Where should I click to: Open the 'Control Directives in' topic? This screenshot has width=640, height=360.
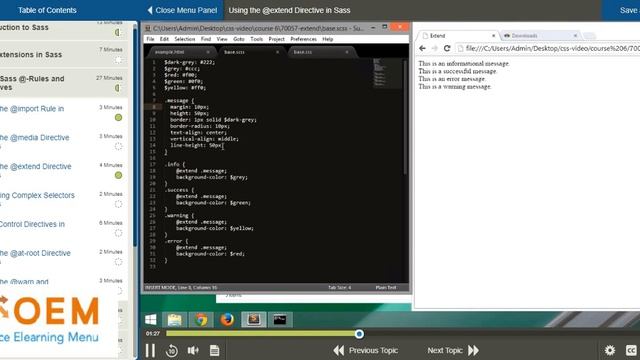pyautogui.click(x=32, y=224)
